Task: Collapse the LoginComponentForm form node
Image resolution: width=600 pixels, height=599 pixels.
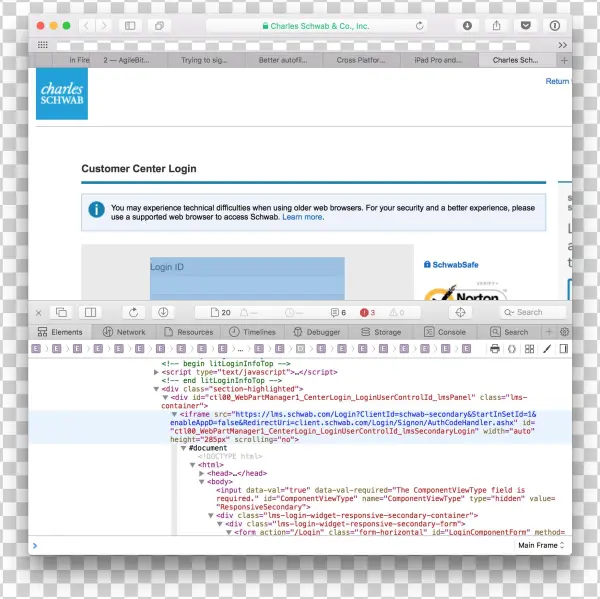Action: coord(229,532)
